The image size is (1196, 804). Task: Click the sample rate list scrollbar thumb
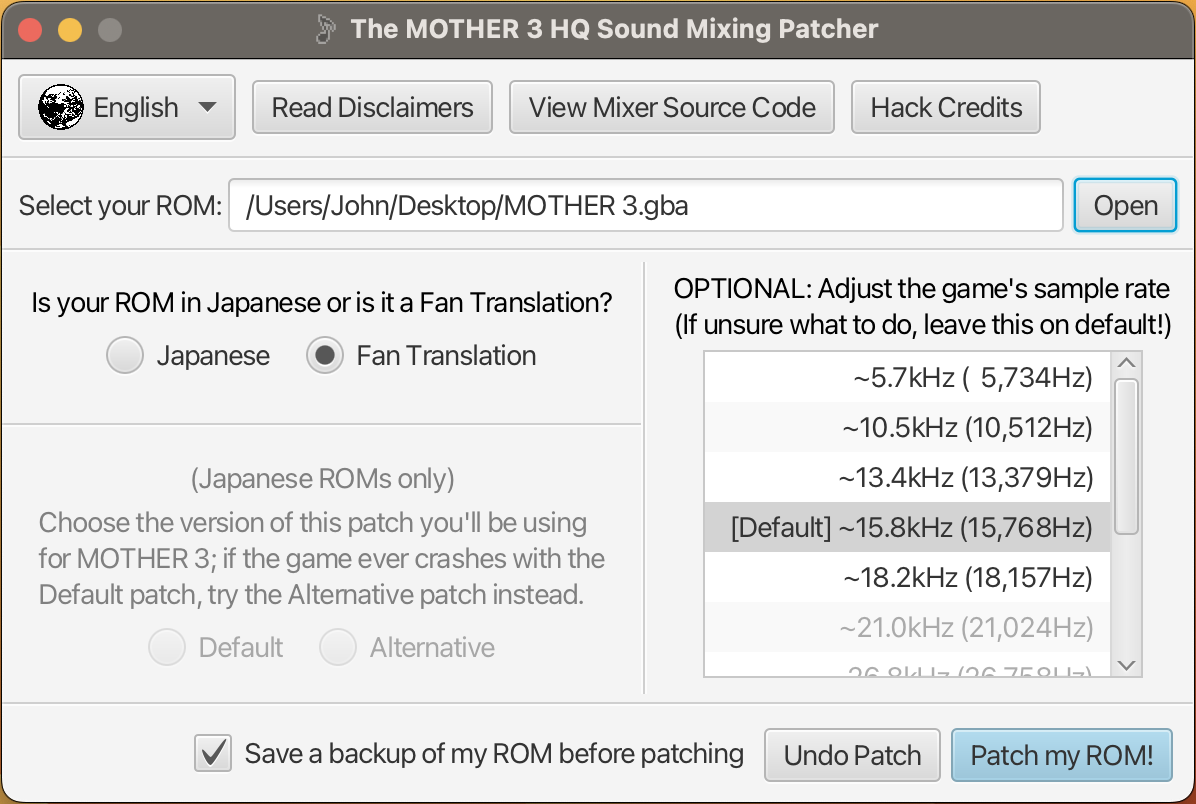(x=1127, y=456)
